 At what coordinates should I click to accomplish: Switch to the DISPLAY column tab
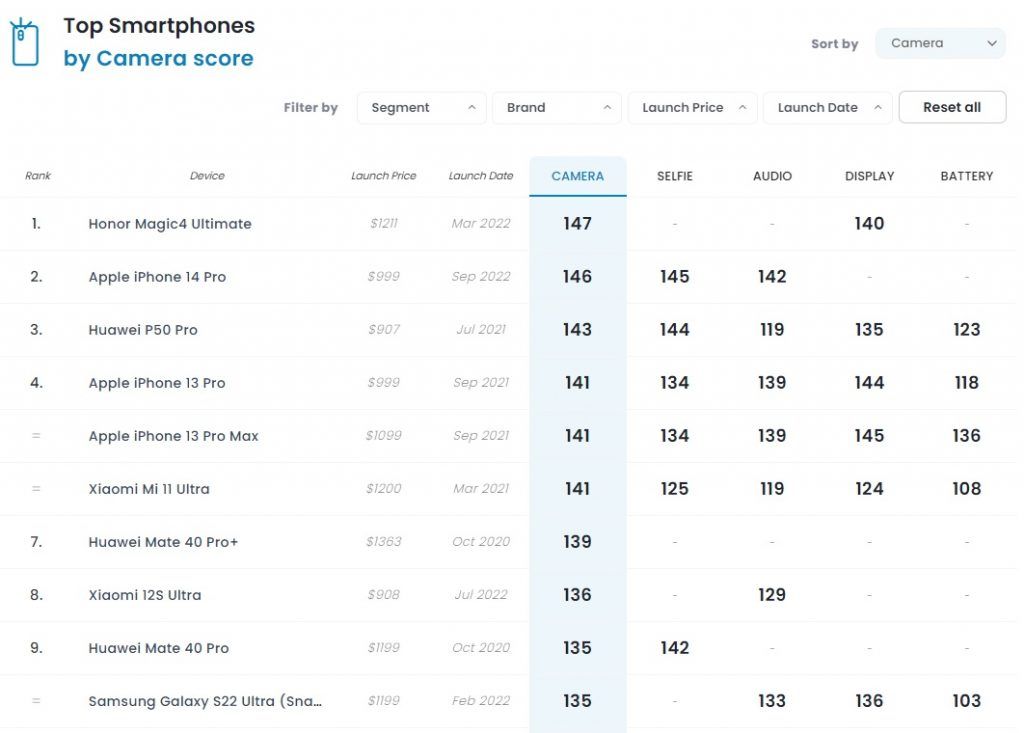pos(869,176)
